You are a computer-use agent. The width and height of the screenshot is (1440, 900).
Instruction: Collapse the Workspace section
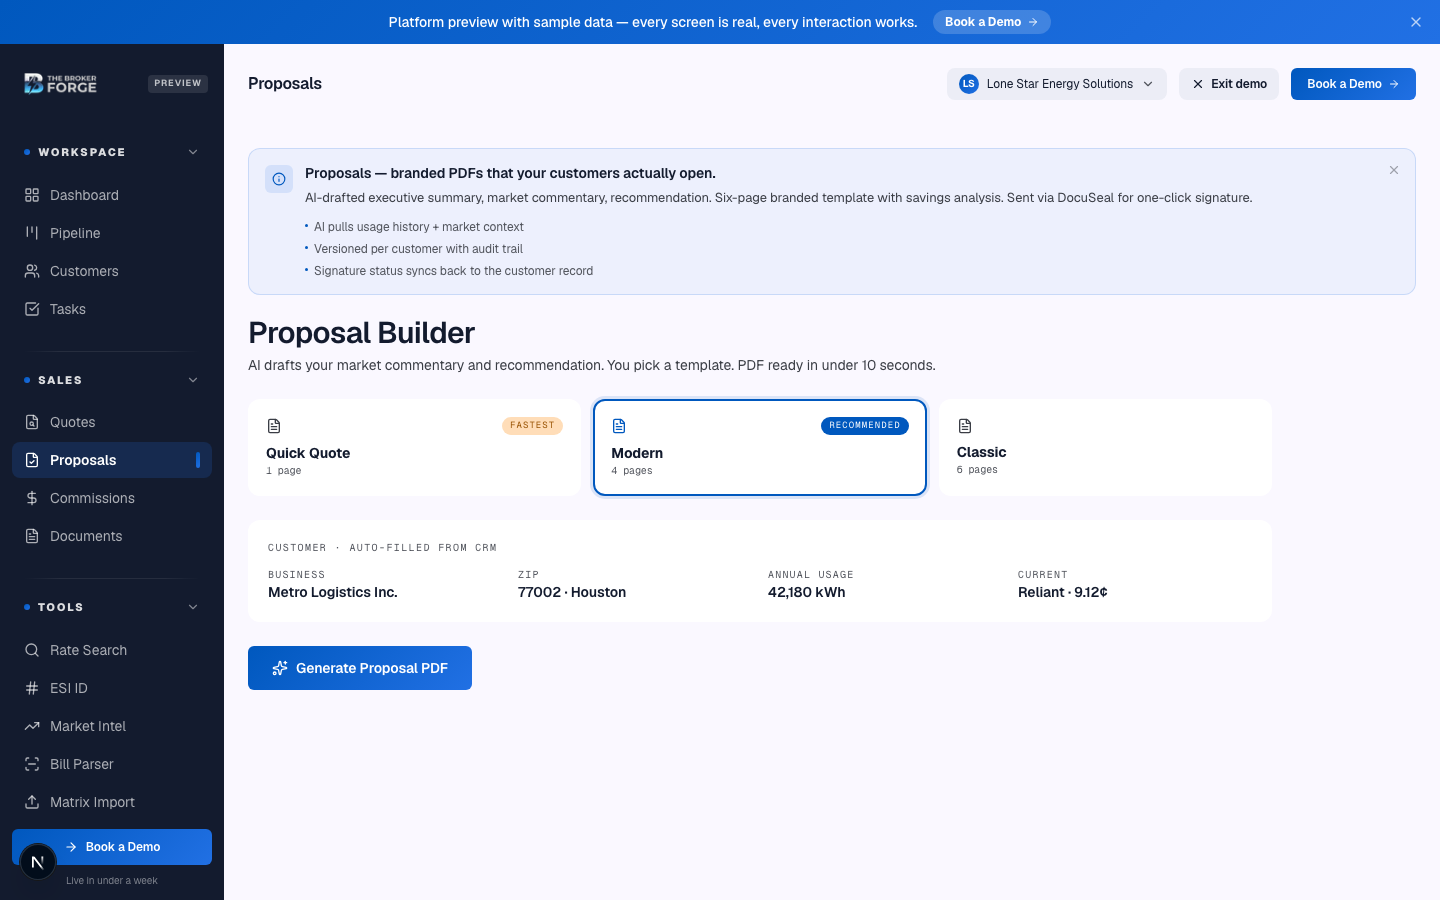click(193, 152)
